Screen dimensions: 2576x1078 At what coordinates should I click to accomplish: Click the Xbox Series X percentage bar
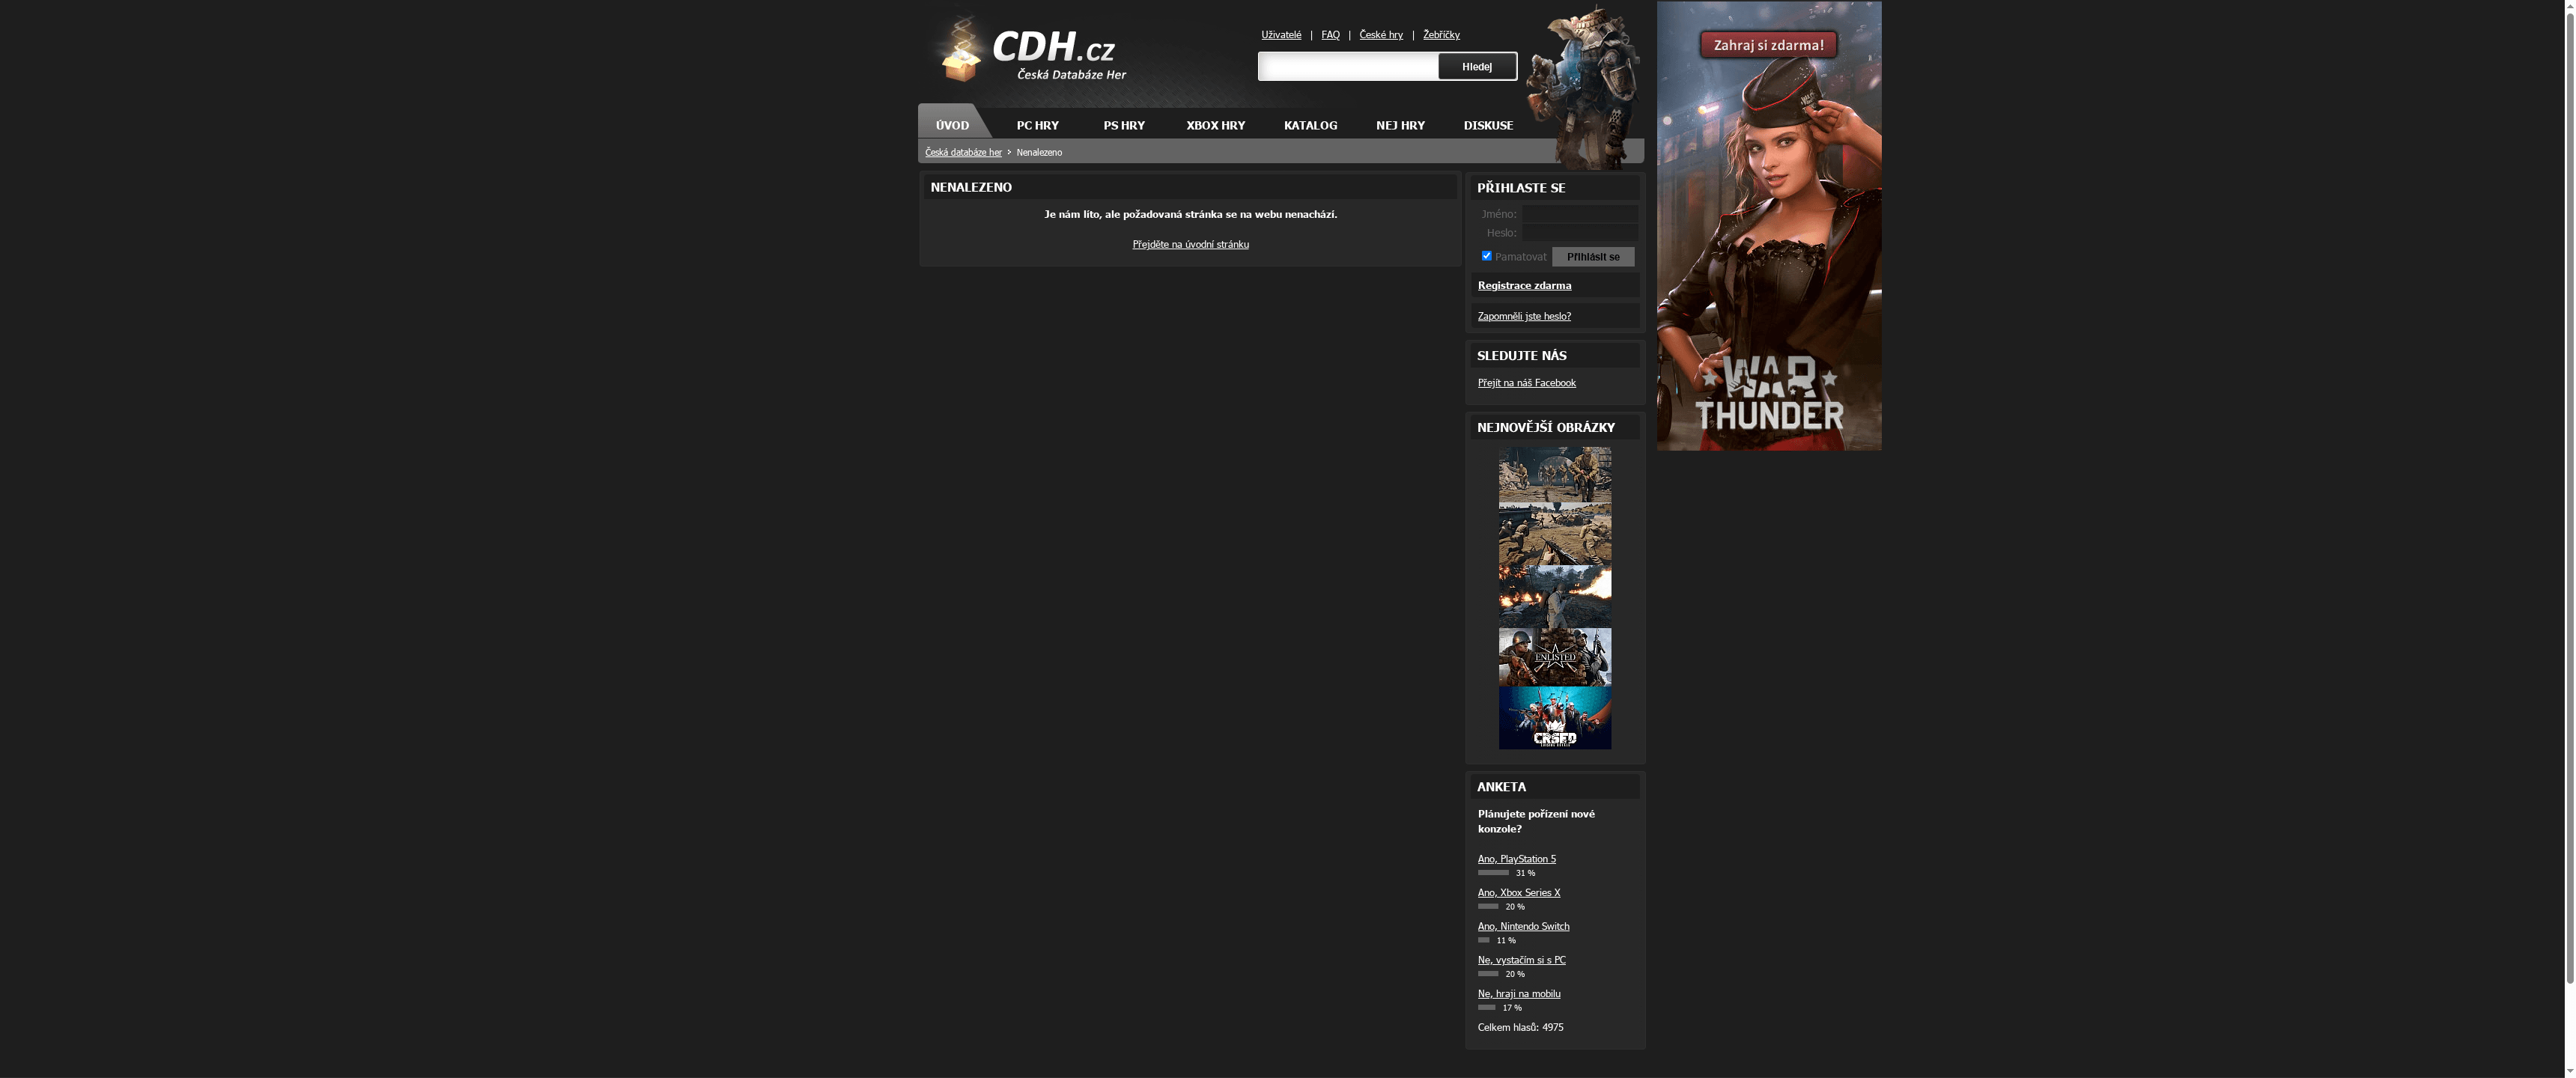coord(1487,906)
